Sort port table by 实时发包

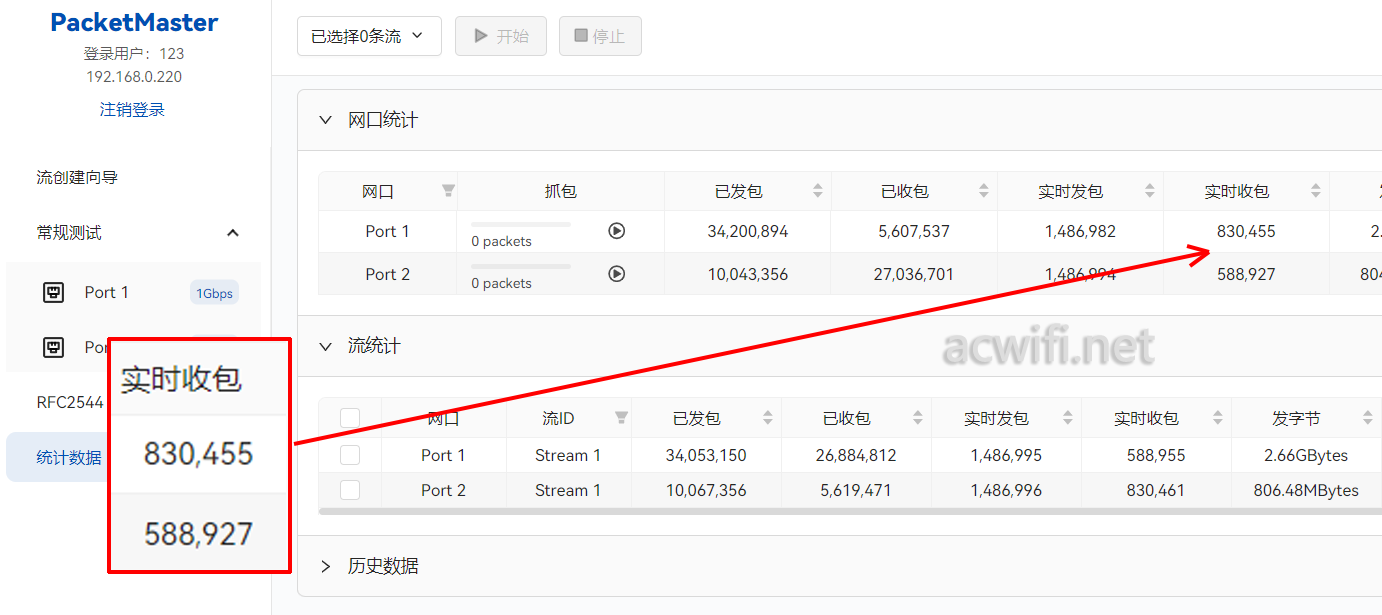(x=1150, y=191)
